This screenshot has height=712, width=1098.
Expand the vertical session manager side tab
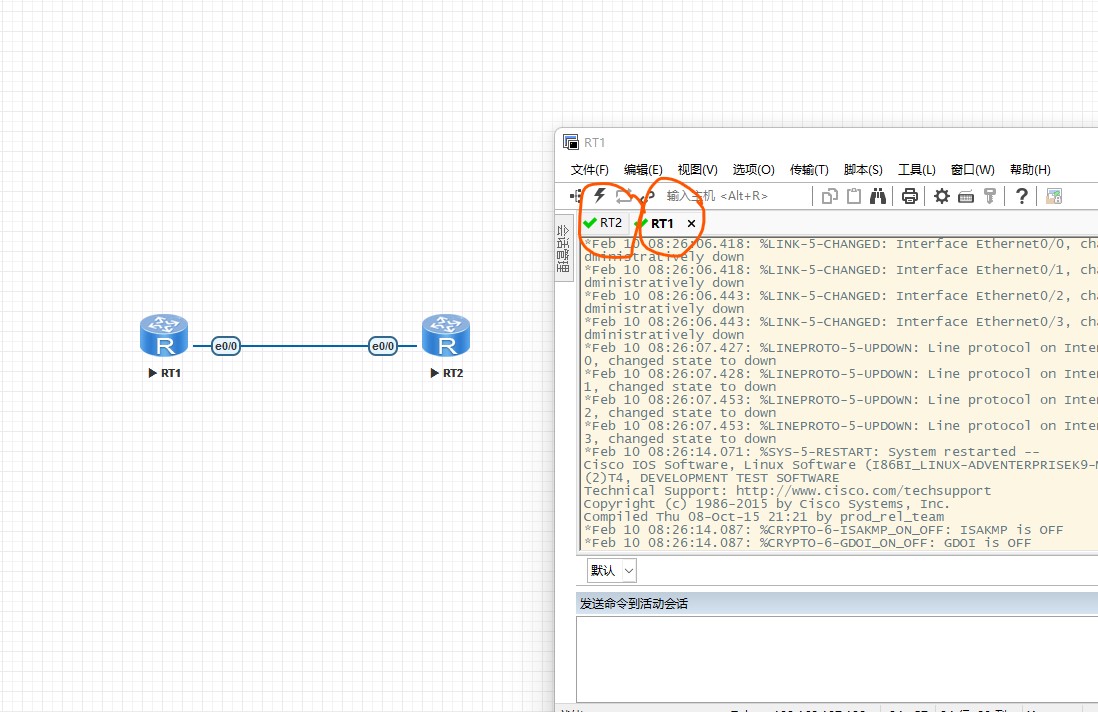pos(563,249)
